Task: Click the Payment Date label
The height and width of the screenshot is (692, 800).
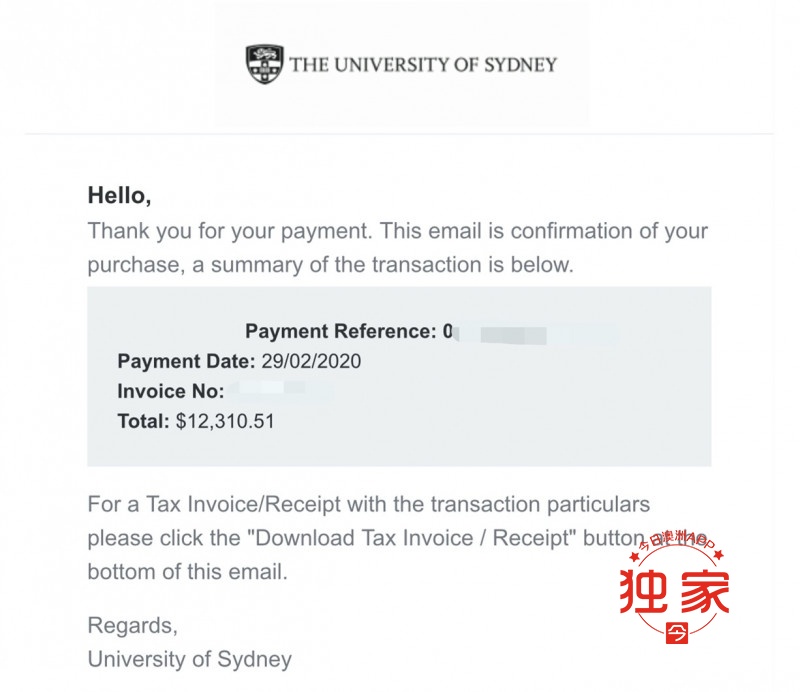Action: point(186,361)
